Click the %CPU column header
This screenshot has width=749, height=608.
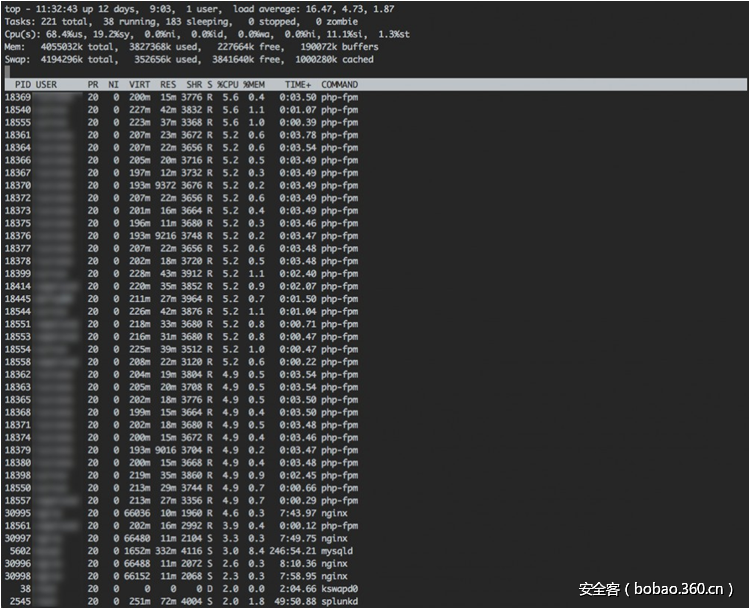(x=228, y=85)
